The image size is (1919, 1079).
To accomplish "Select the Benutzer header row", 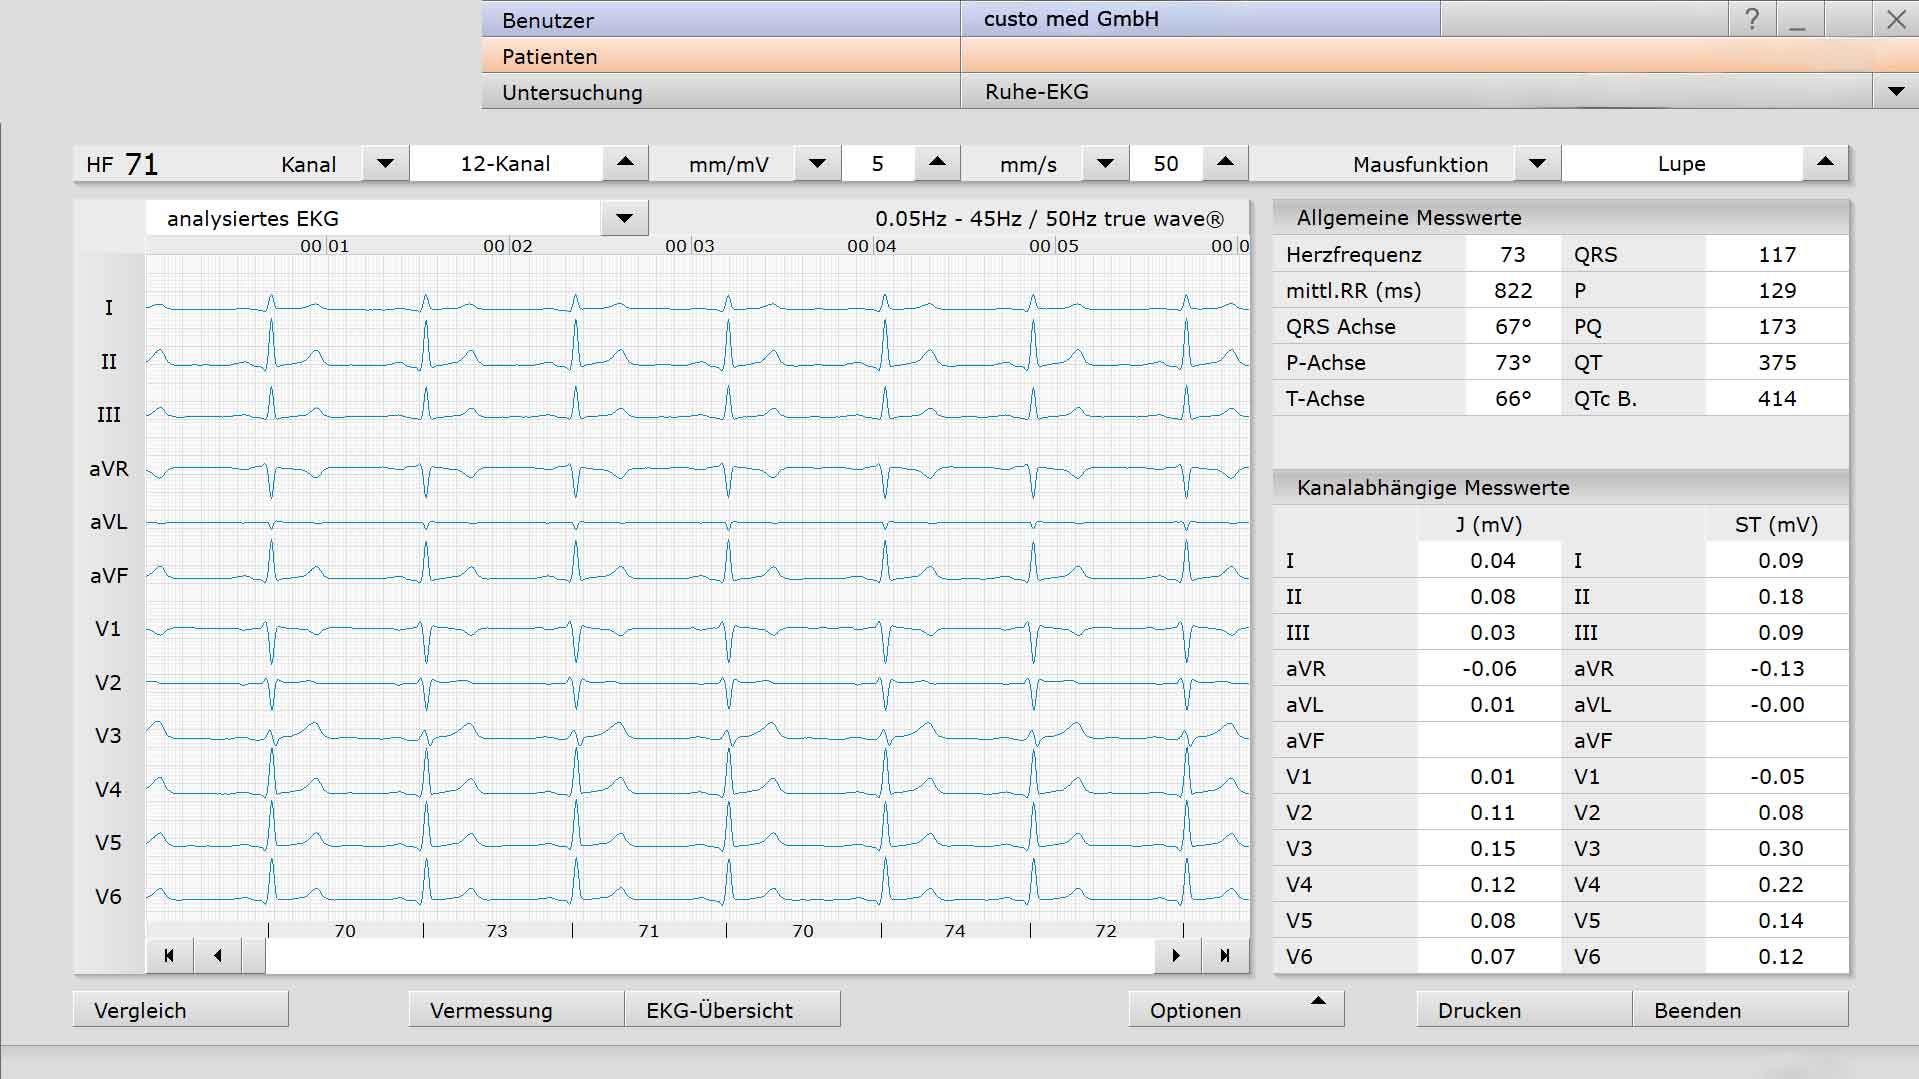I will pyautogui.click(x=720, y=19).
